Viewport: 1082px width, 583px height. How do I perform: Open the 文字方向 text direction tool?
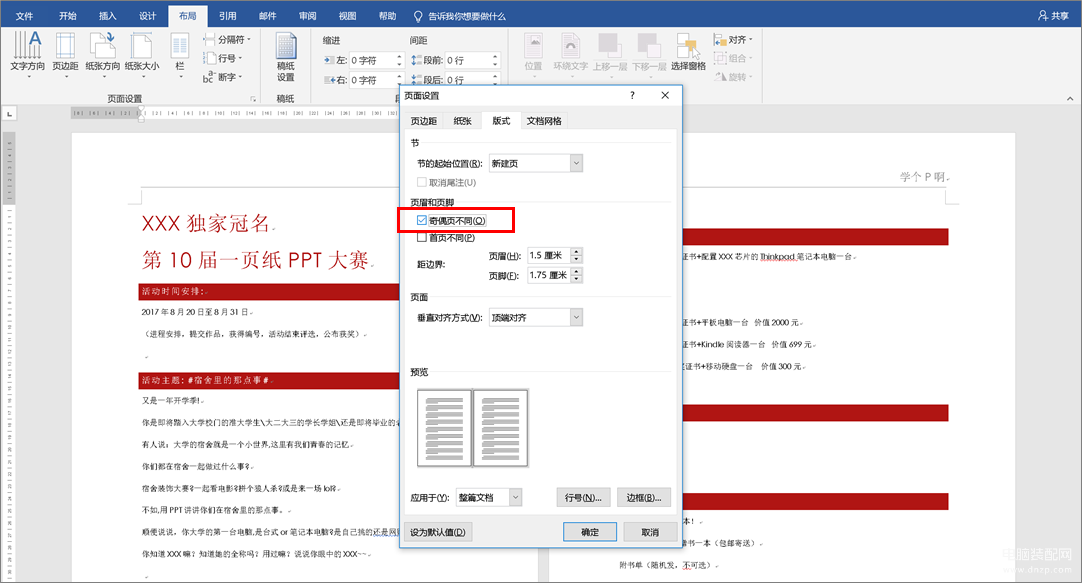tap(28, 54)
